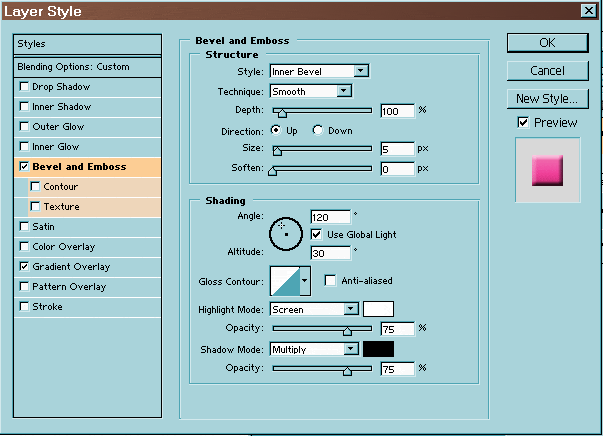Viewport: 603px width, 436px height.
Task: Click the black Shadow Mode color swatch
Action: point(378,349)
